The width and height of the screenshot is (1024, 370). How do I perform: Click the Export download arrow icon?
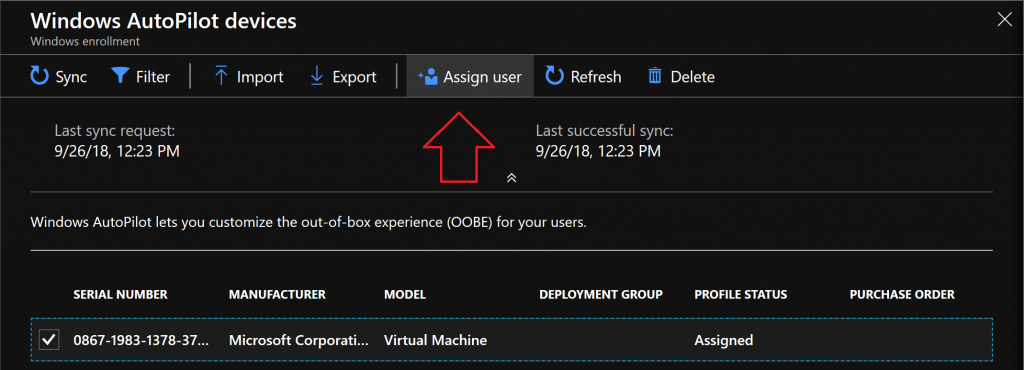(x=317, y=77)
